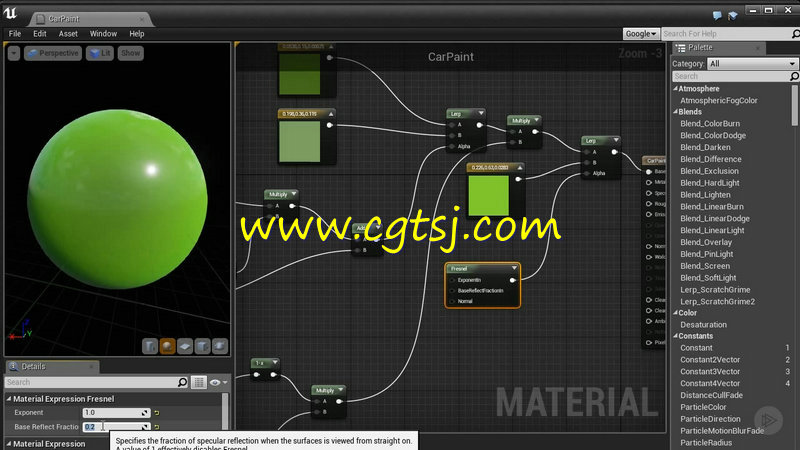The width and height of the screenshot is (800, 450).
Task: Collapse the Color palette group
Action: tap(676, 313)
